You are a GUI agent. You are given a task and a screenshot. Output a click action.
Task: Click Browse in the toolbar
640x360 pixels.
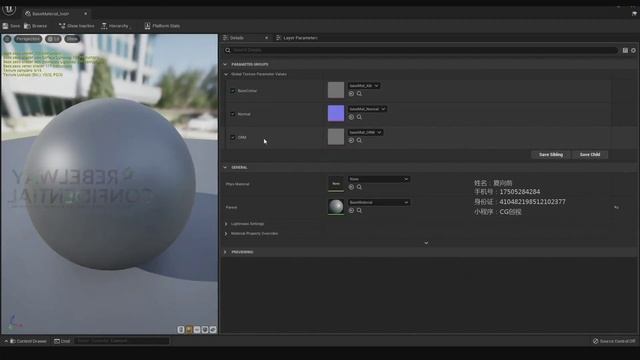point(36,26)
